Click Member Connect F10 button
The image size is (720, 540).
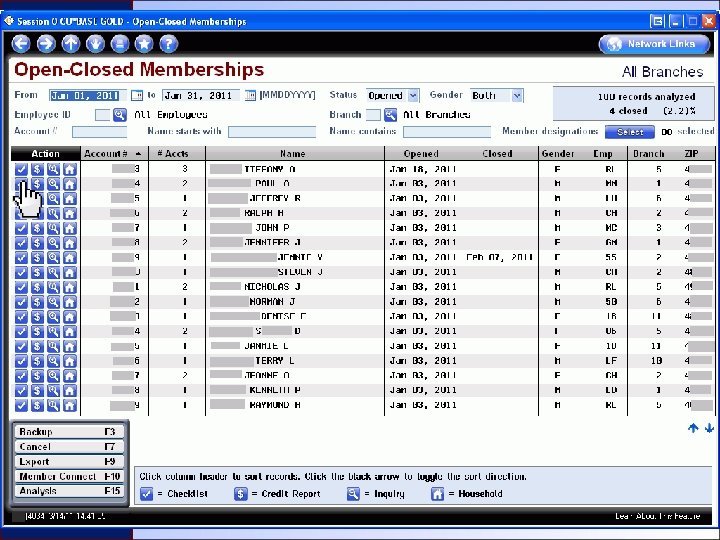[x=68, y=476]
